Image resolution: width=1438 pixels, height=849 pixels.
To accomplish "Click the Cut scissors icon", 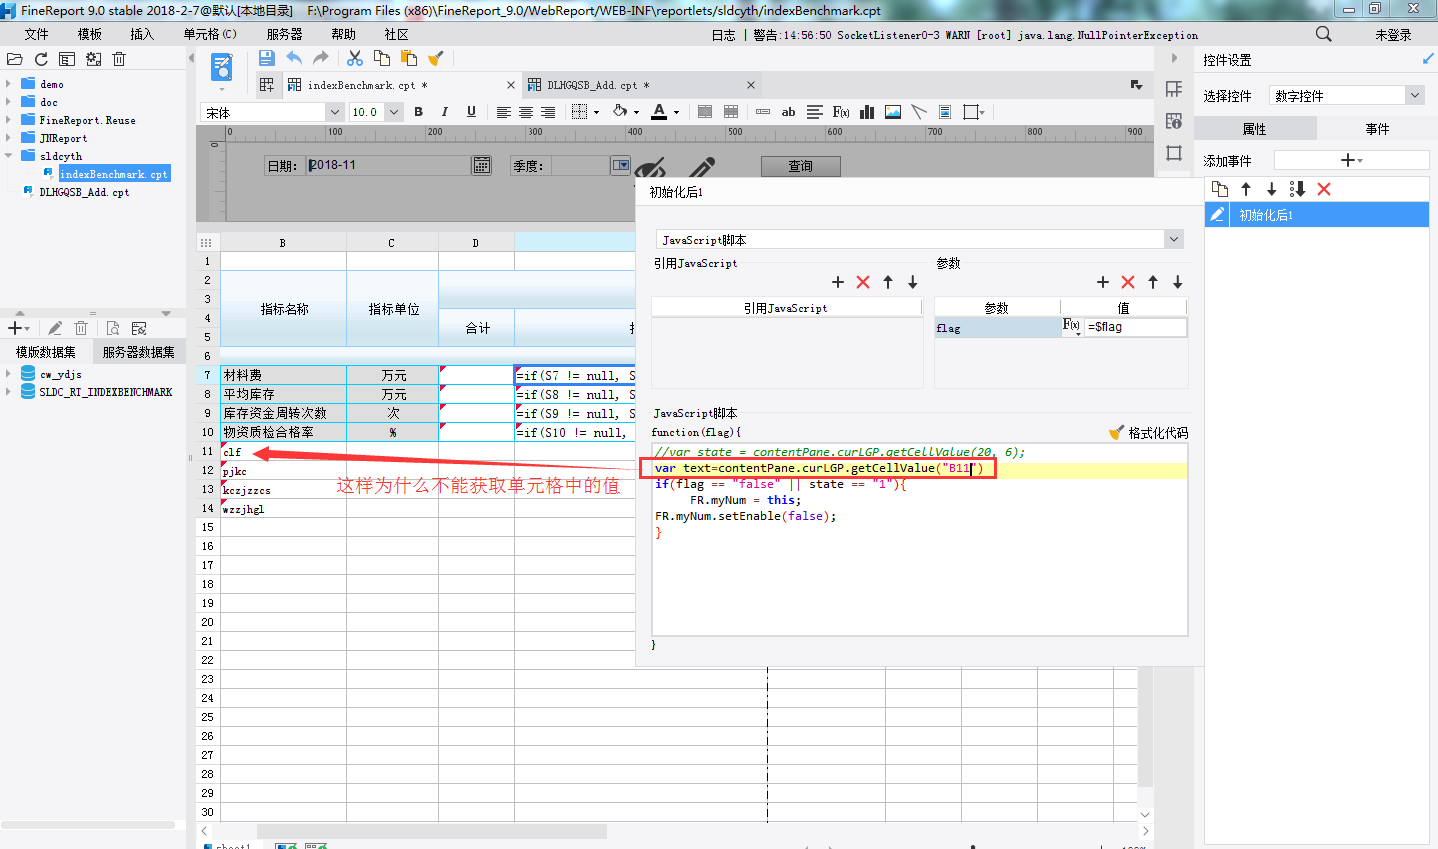I will (355, 58).
